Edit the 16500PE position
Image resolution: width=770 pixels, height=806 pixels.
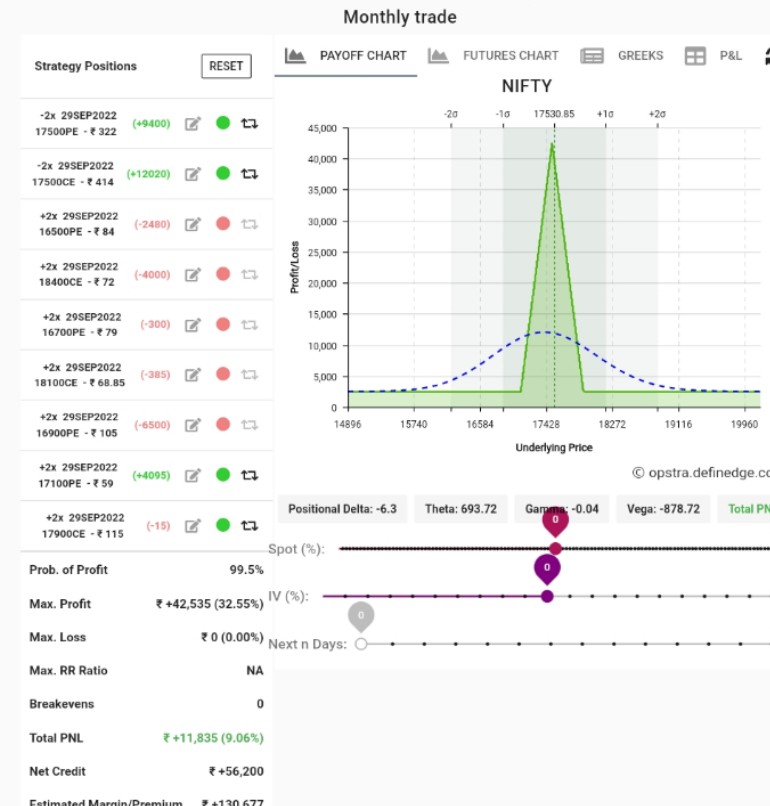pos(193,225)
